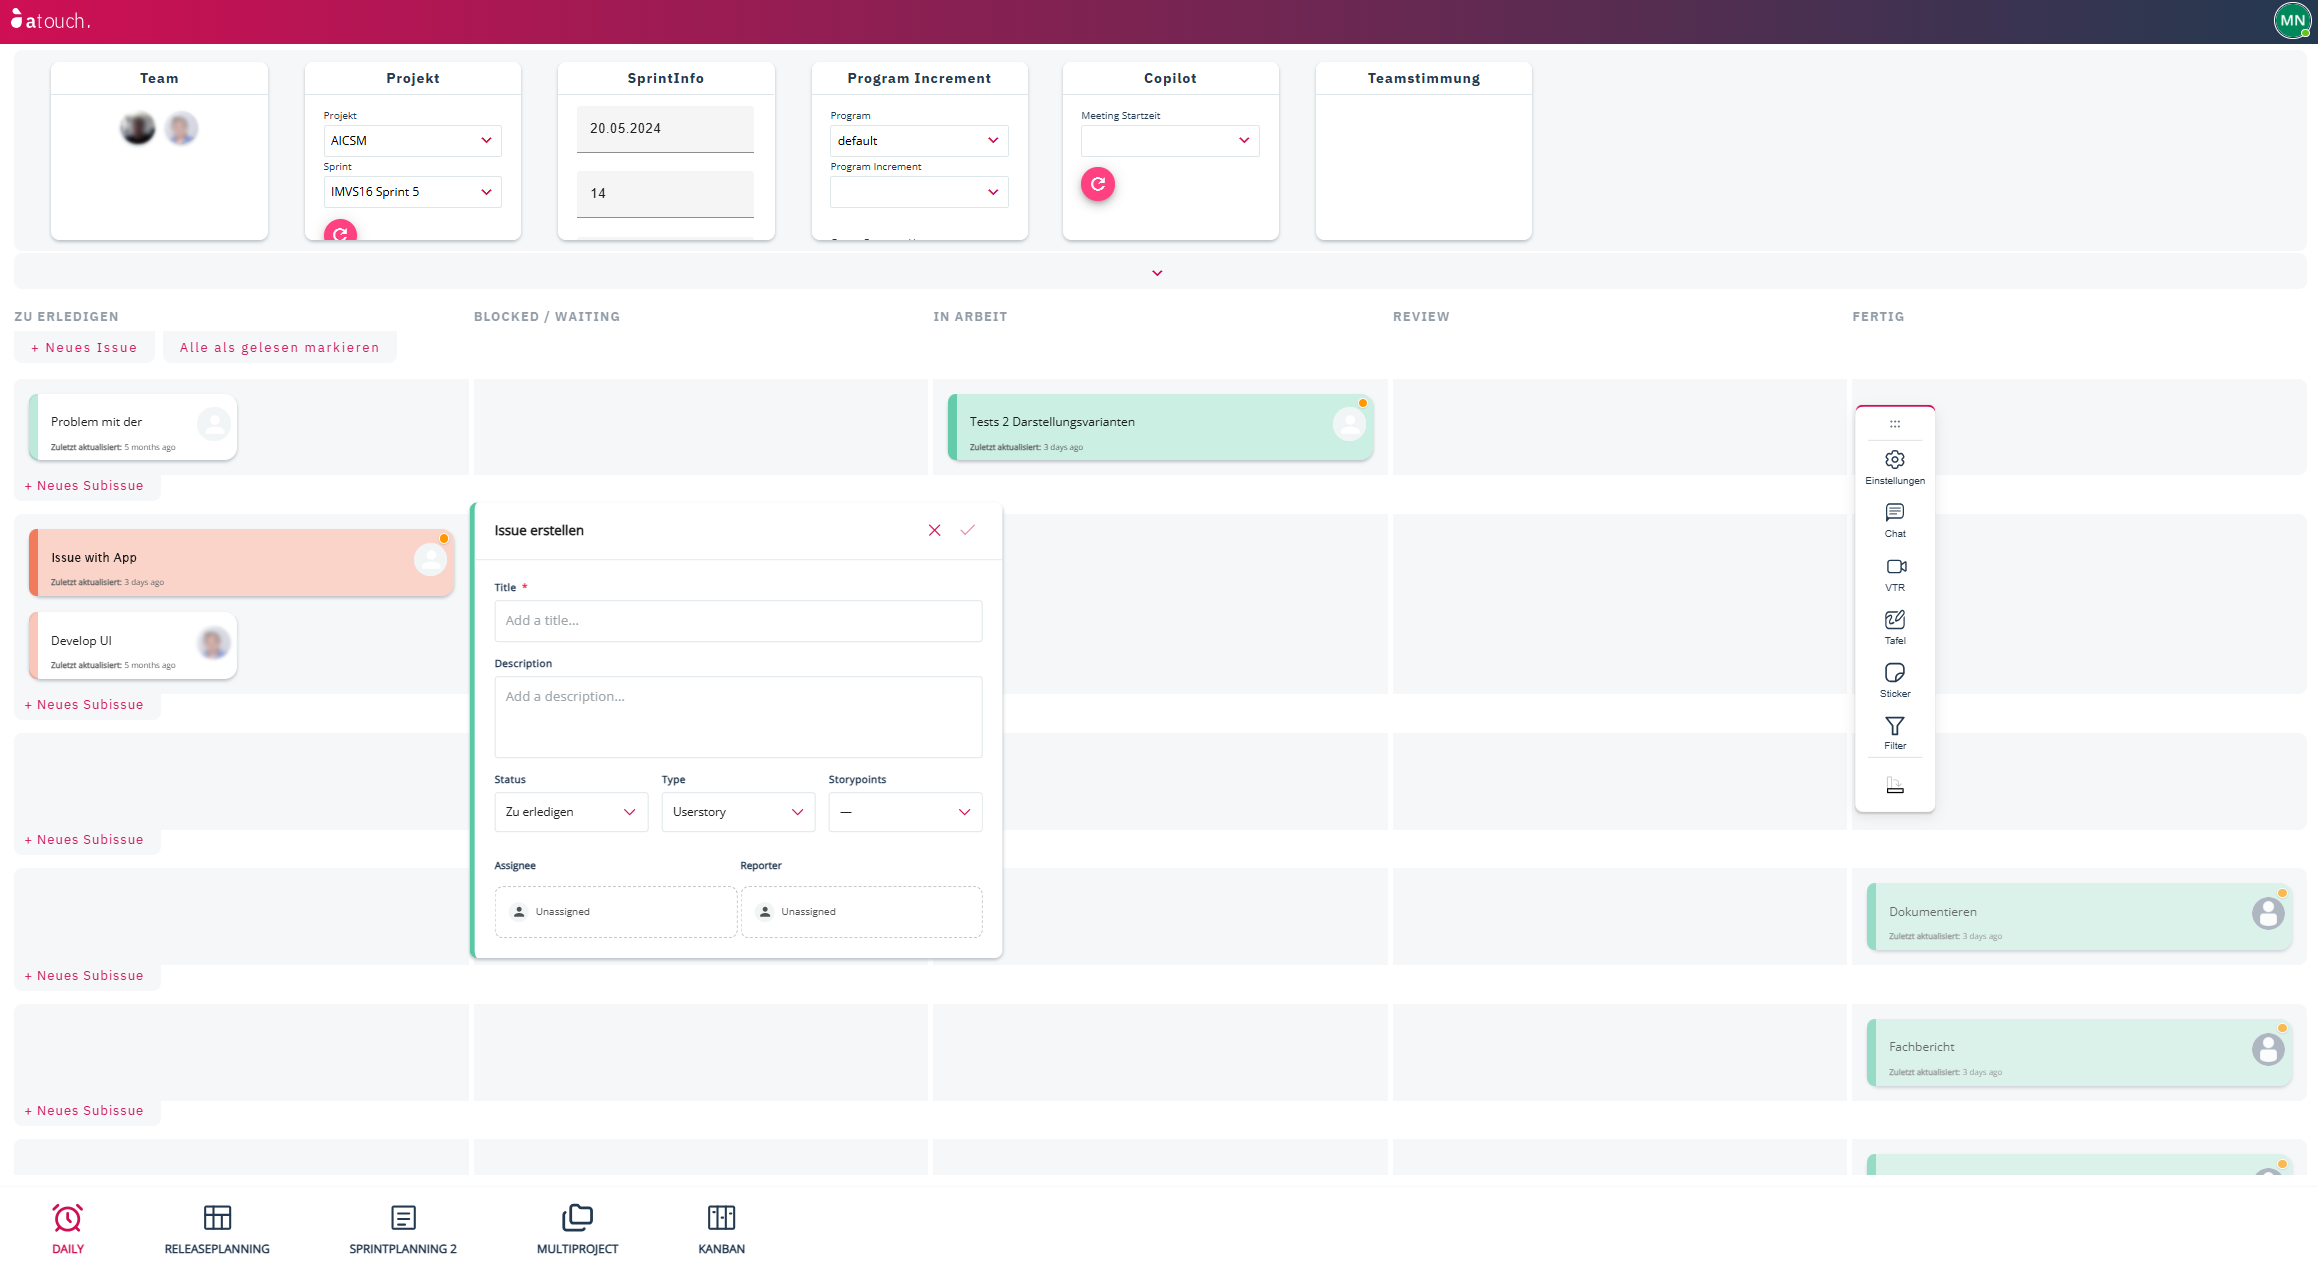Expand the header panel chevron
This screenshot has height=1266, width=2318.
1157,273
